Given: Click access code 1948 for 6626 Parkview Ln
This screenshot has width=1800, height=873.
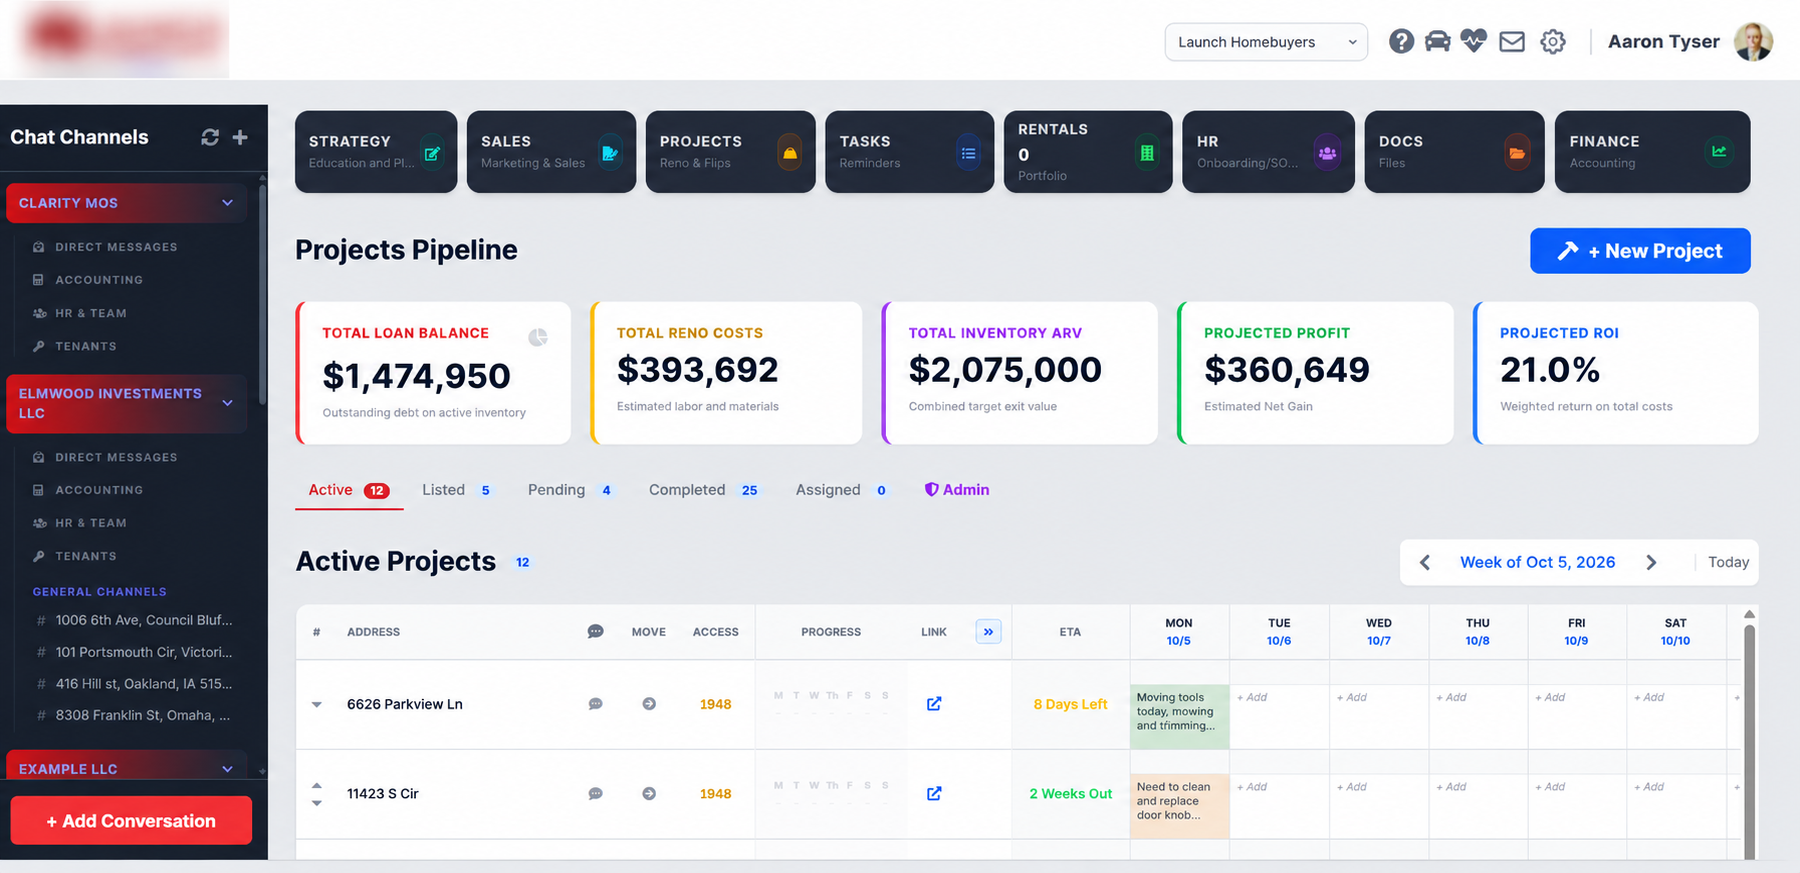Looking at the screenshot, I should pos(715,704).
